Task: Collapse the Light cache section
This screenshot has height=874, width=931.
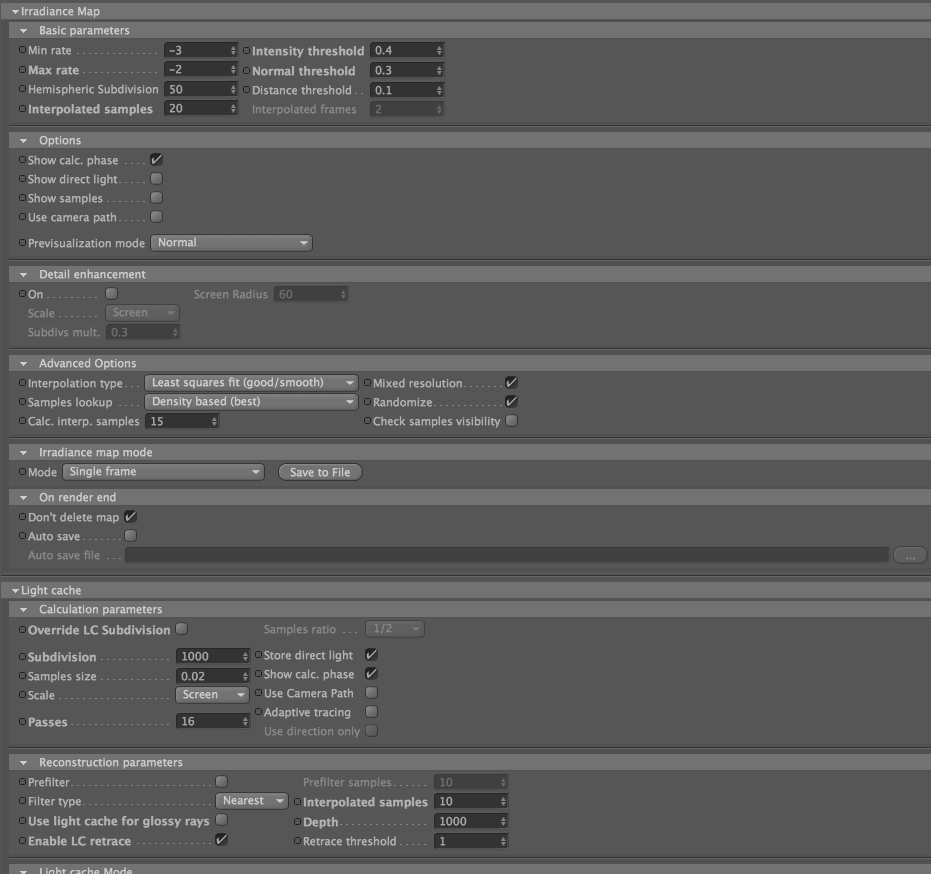Action: pyautogui.click(x=15, y=591)
